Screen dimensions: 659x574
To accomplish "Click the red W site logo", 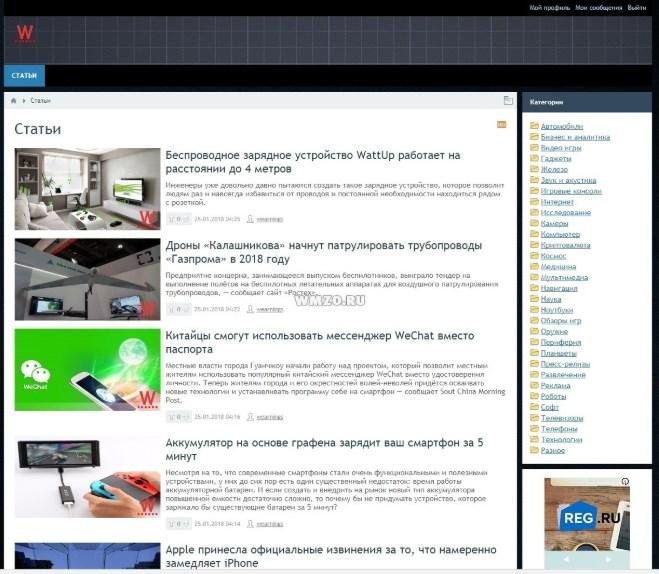I will point(25,34).
